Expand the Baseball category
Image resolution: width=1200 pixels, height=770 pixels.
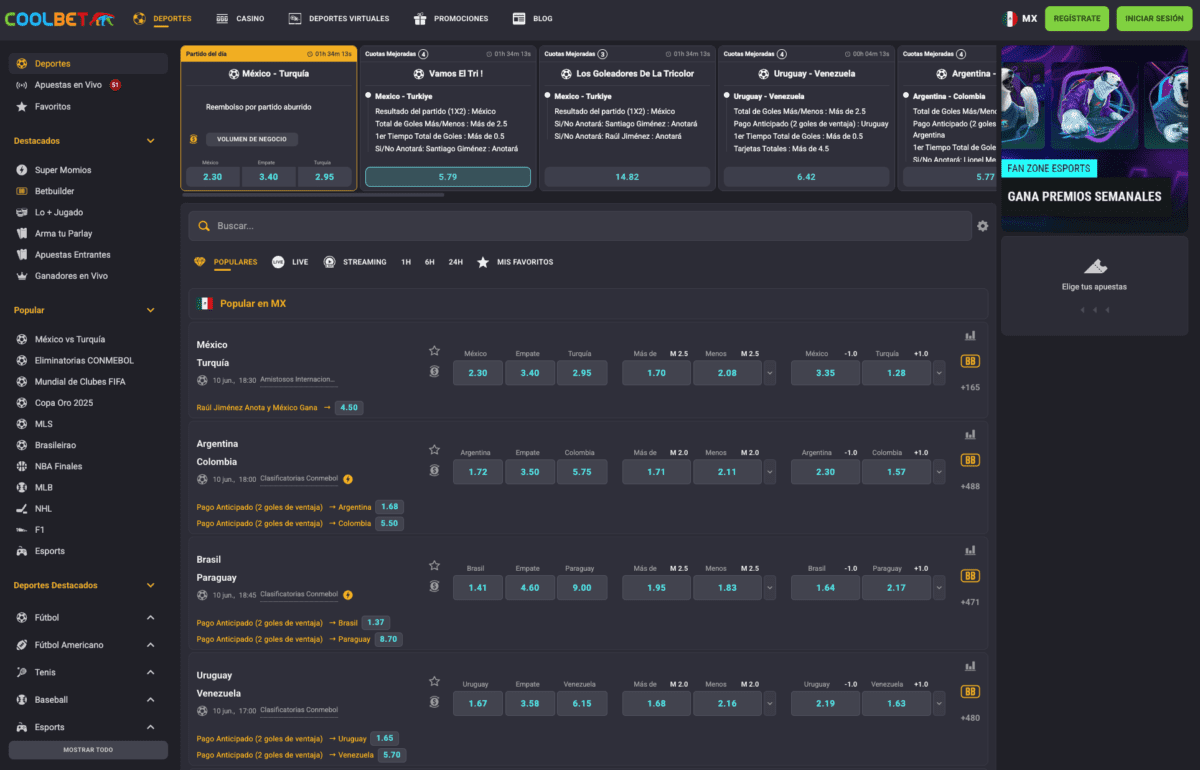point(151,700)
